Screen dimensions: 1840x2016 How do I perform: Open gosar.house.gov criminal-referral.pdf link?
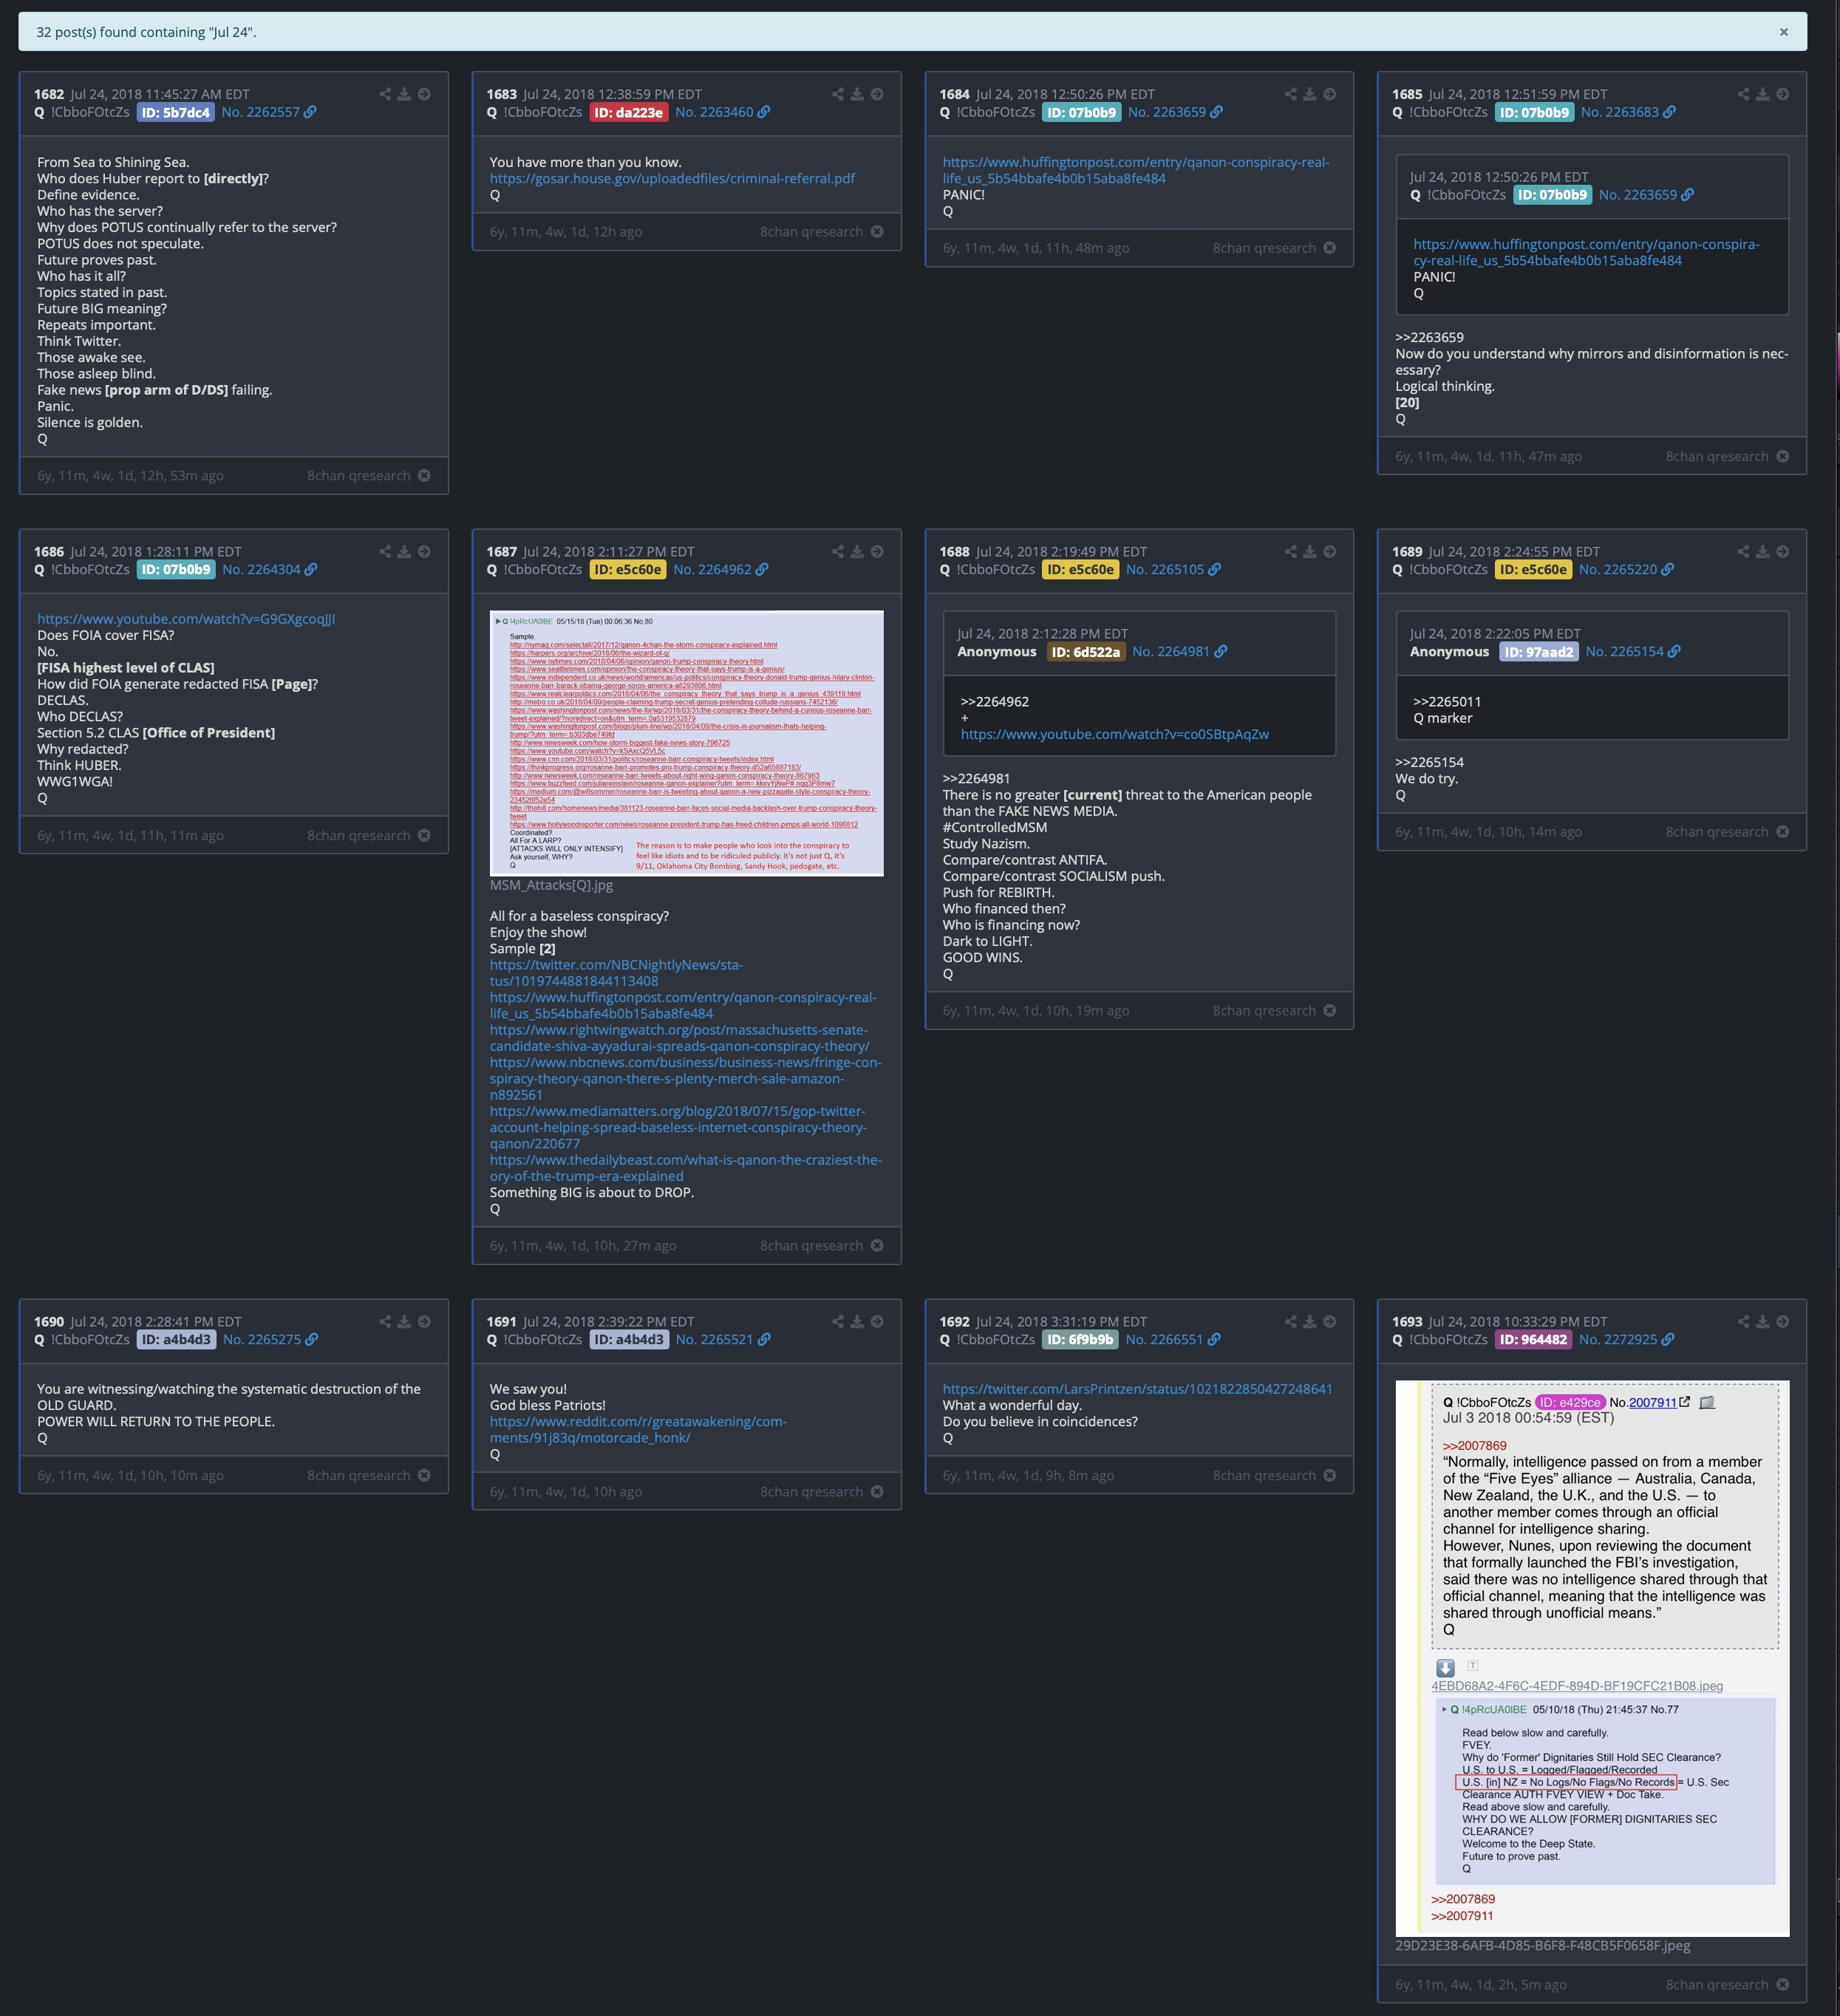click(x=672, y=178)
